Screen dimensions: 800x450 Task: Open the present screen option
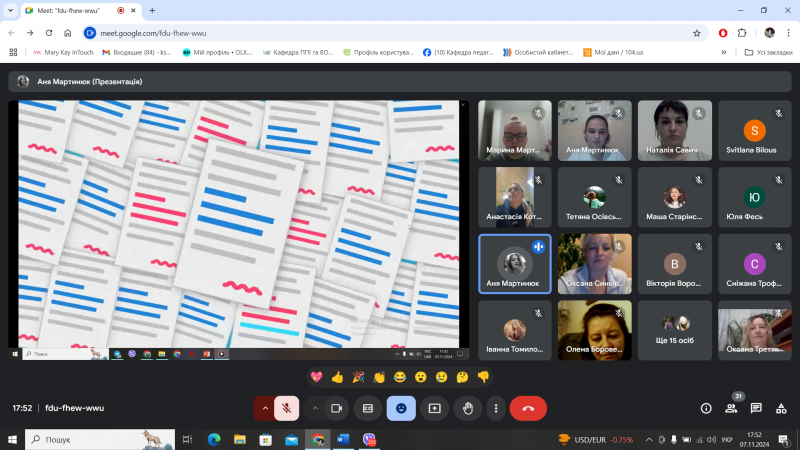[434, 408]
